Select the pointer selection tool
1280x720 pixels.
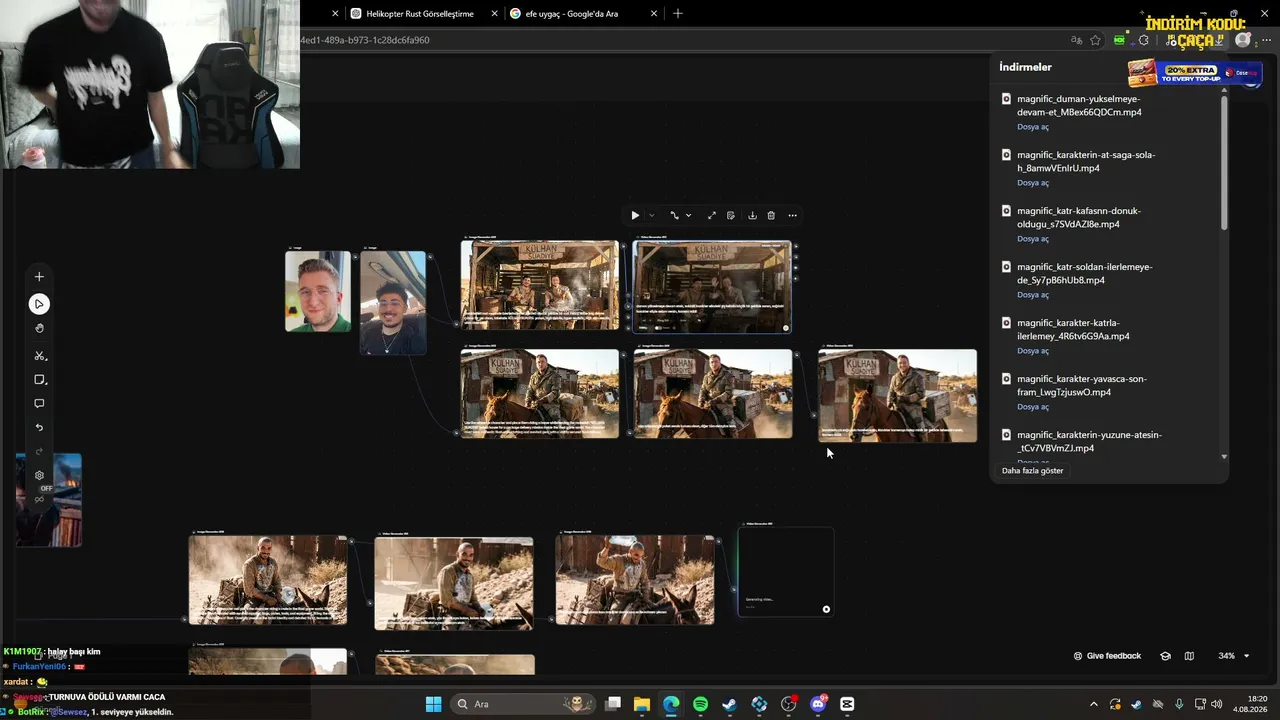point(39,304)
